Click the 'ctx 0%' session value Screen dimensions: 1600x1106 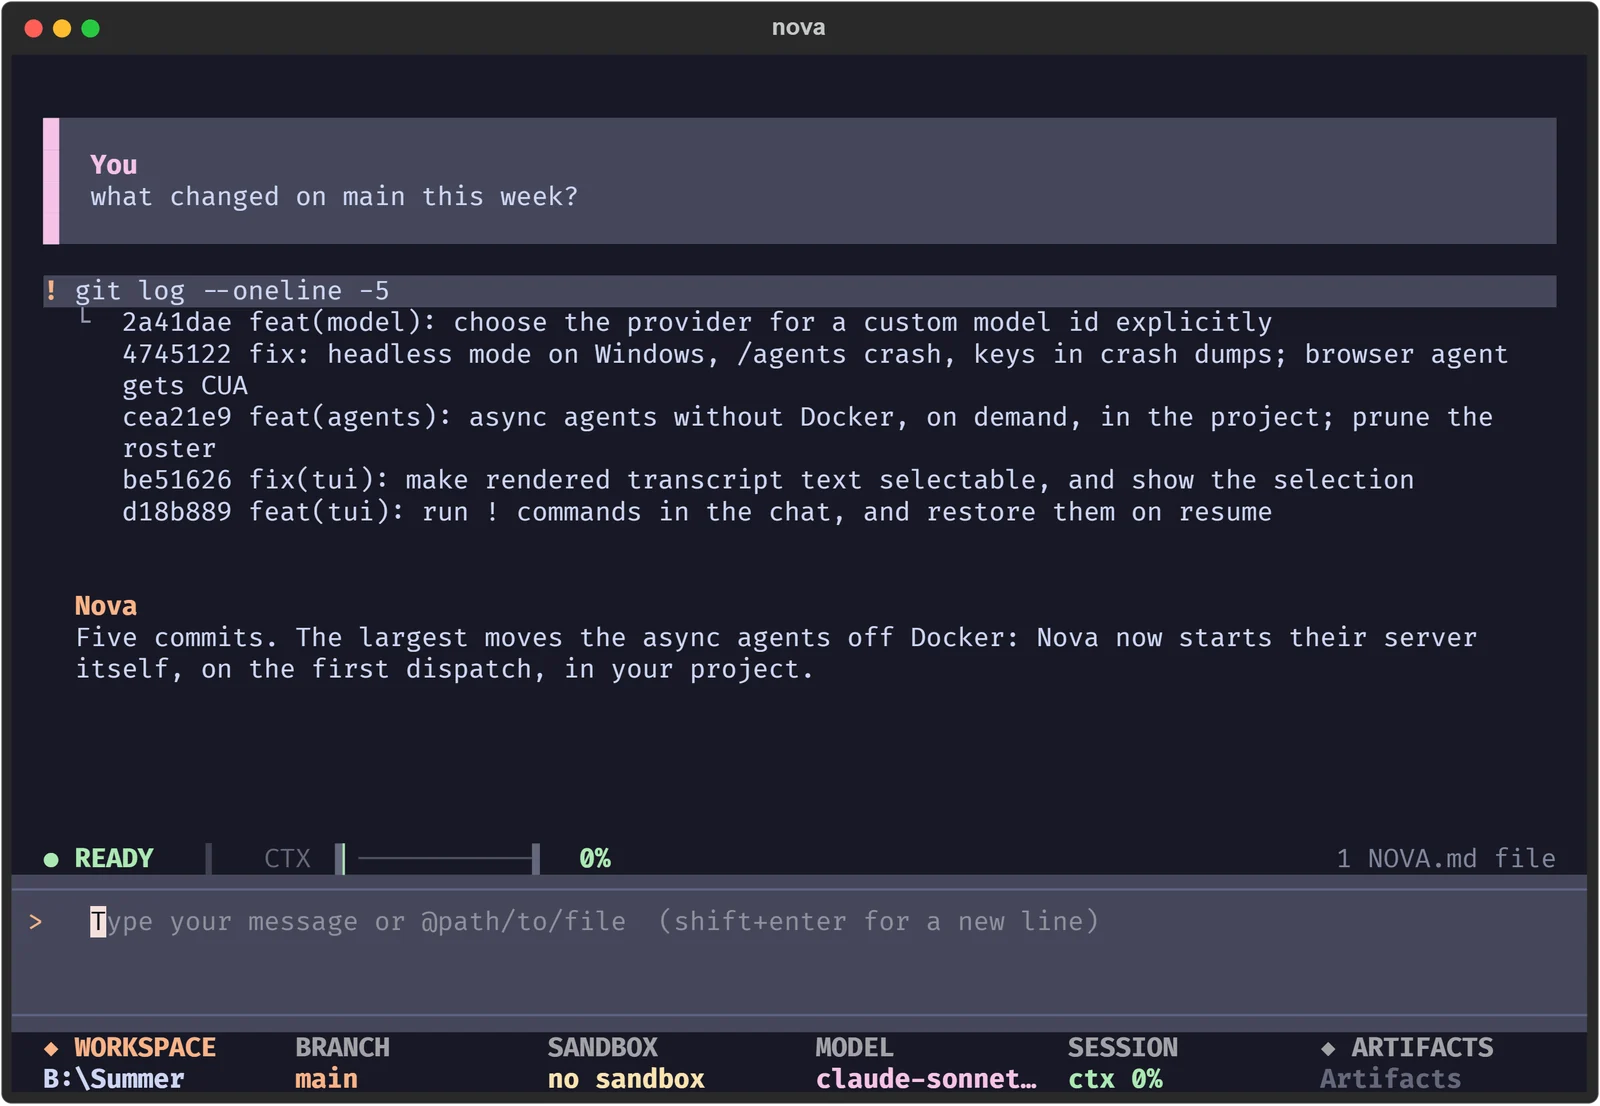pos(1115,1079)
